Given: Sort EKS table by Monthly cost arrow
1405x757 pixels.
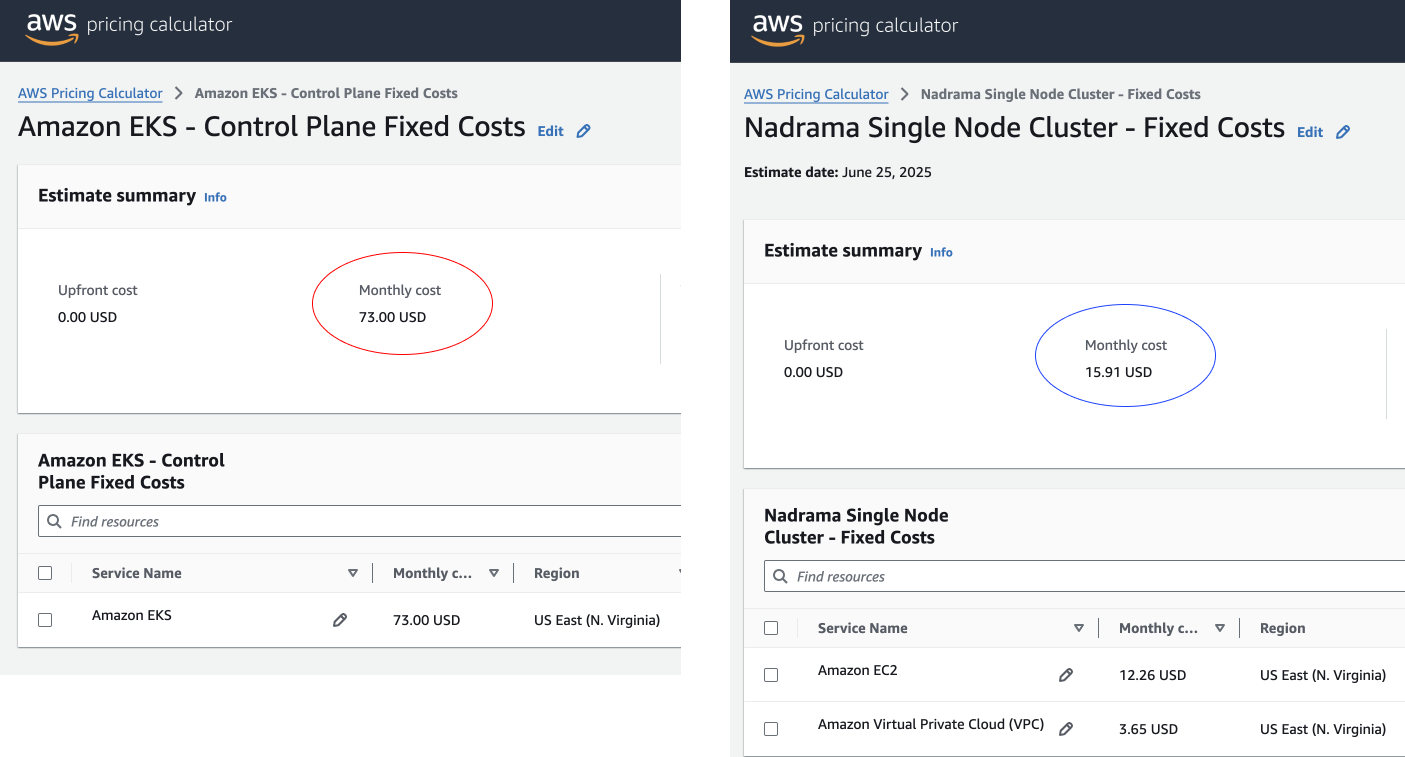Looking at the screenshot, I should (x=494, y=573).
